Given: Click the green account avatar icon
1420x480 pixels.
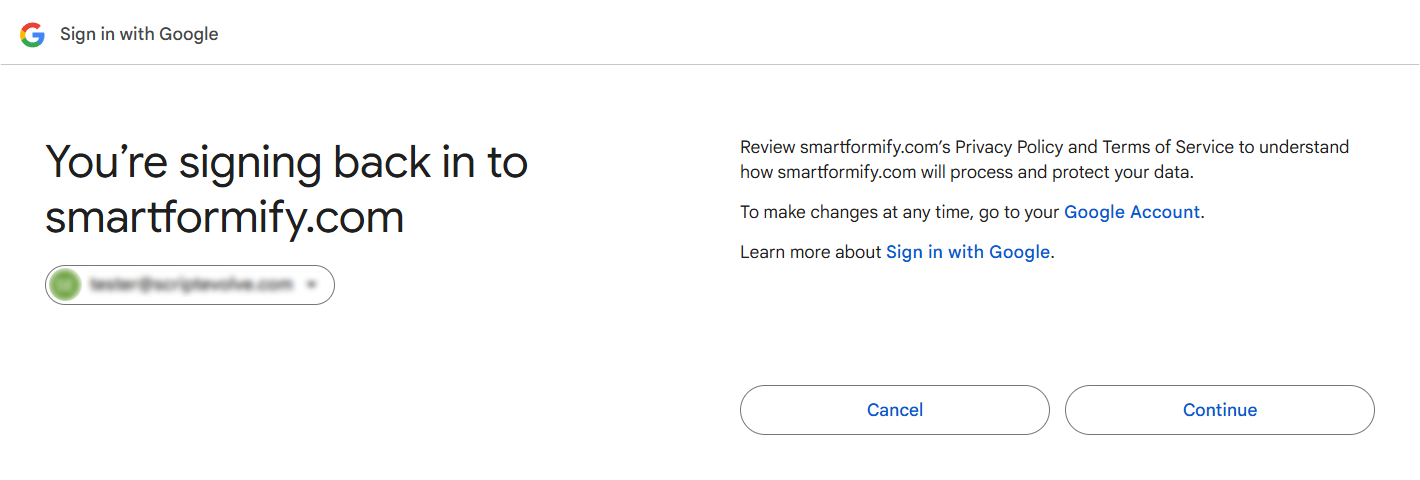Looking at the screenshot, I should [x=66, y=285].
